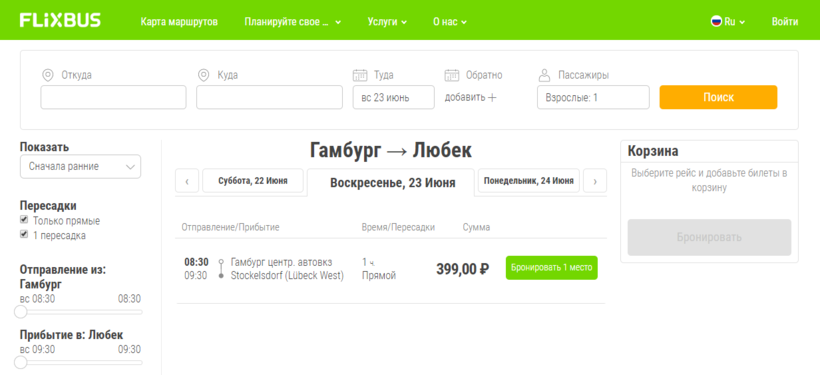Viewport: 820px width, 375px height.
Task: Toggle the Только прямые checkbox
Action: tap(24, 220)
